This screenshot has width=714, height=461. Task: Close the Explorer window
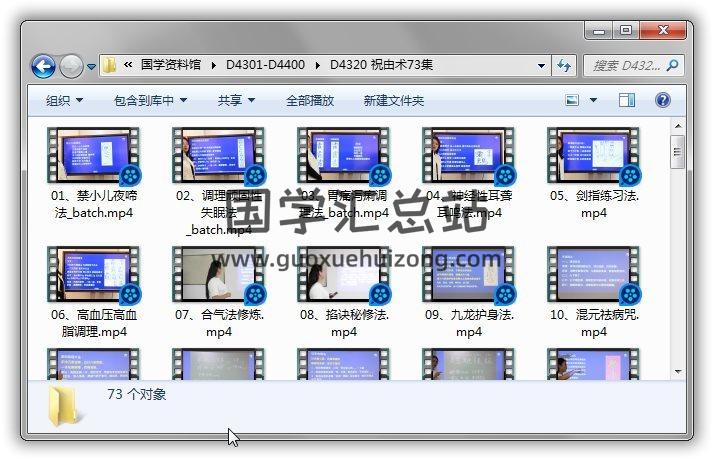coord(663,31)
